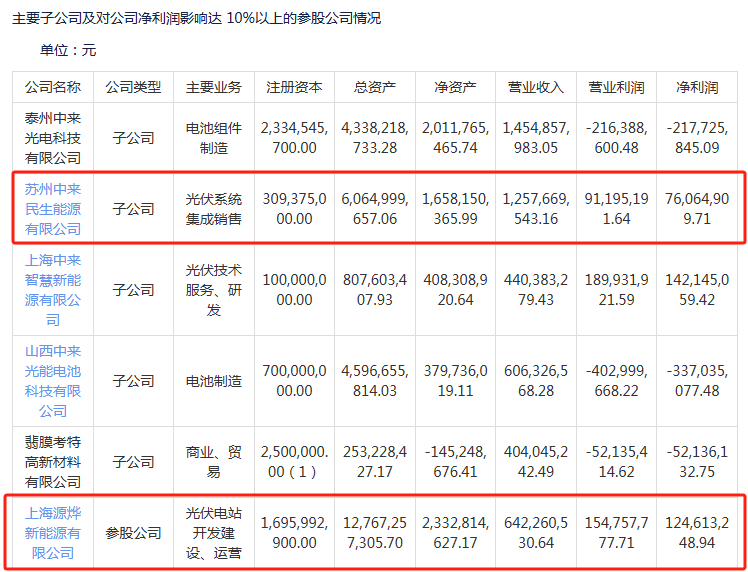This screenshot has height=572, width=748.
Task: Select net assets 379,736,019.11
Action: pyautogui.click(x=456, y=381)
